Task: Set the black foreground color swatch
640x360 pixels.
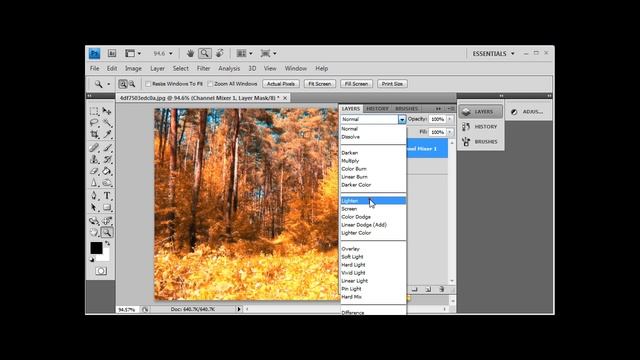Action: coord(96,248)
